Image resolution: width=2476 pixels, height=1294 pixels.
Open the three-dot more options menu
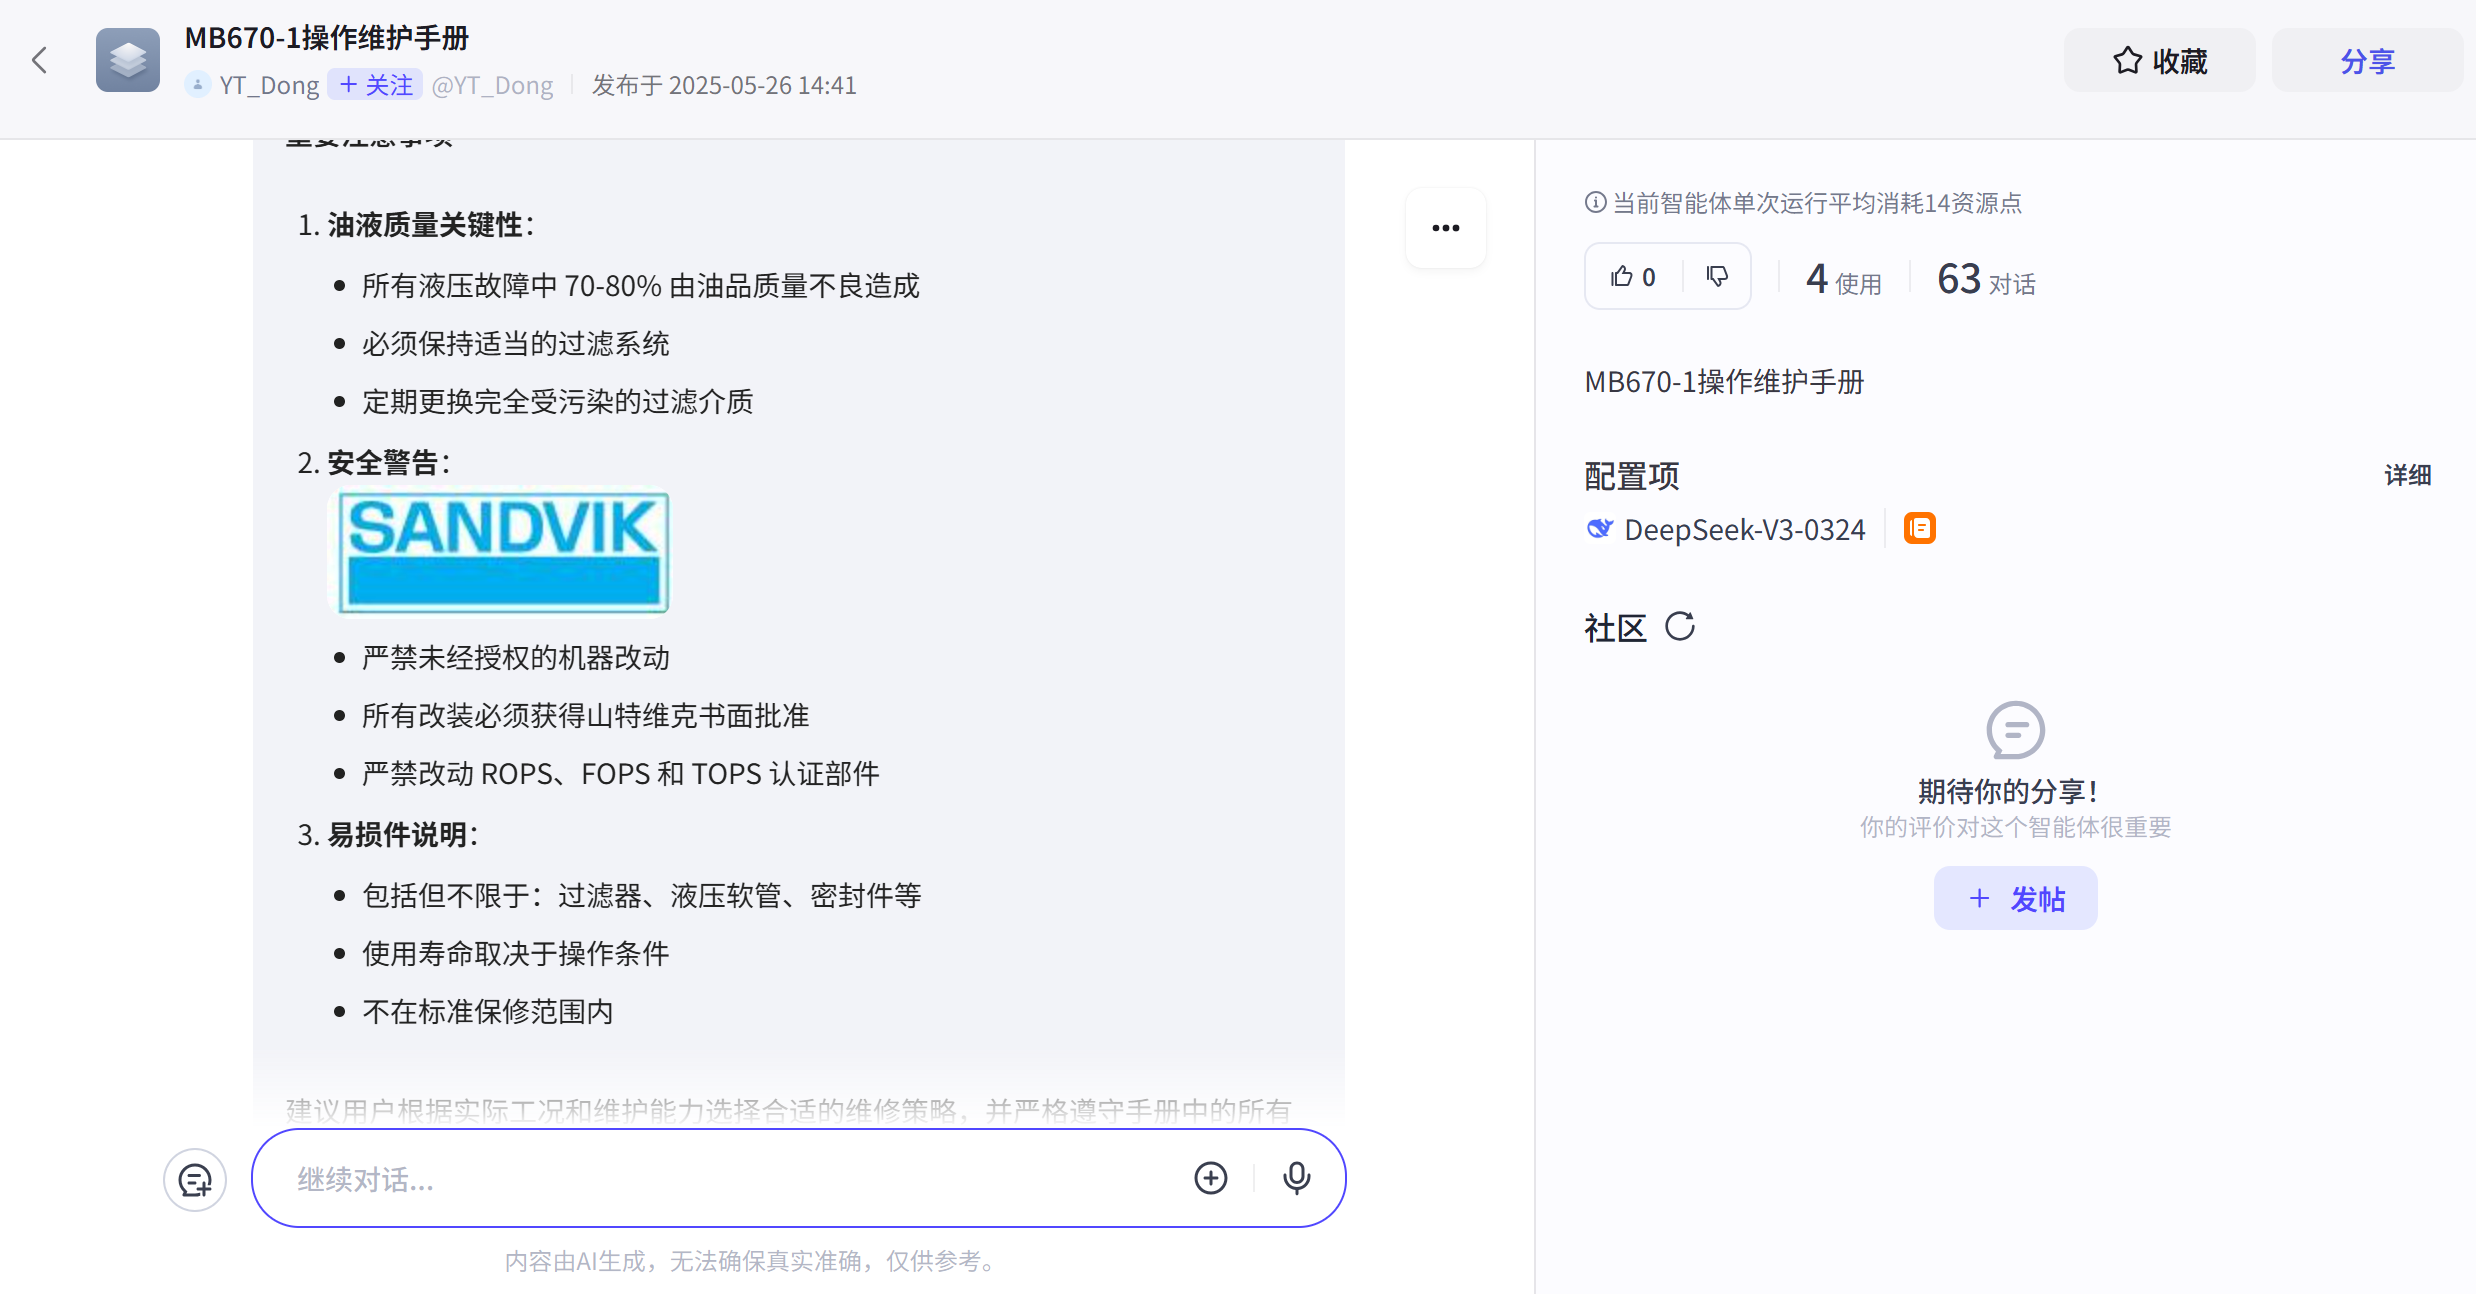point(1445,228)
